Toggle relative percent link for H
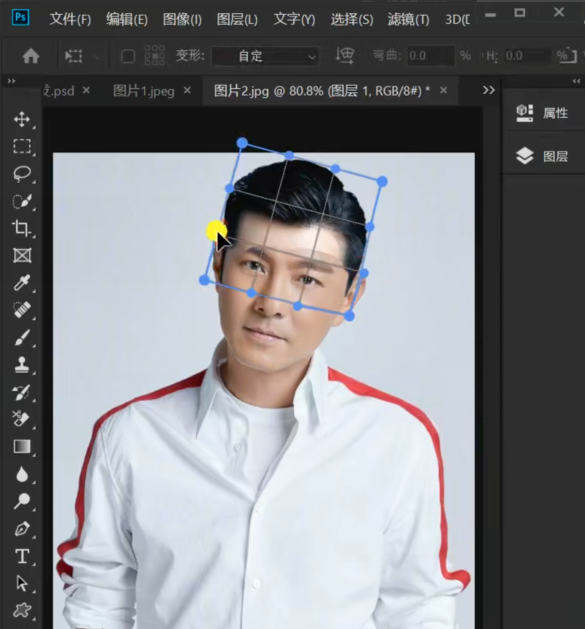The image size is (585, 629). point(567,56)
